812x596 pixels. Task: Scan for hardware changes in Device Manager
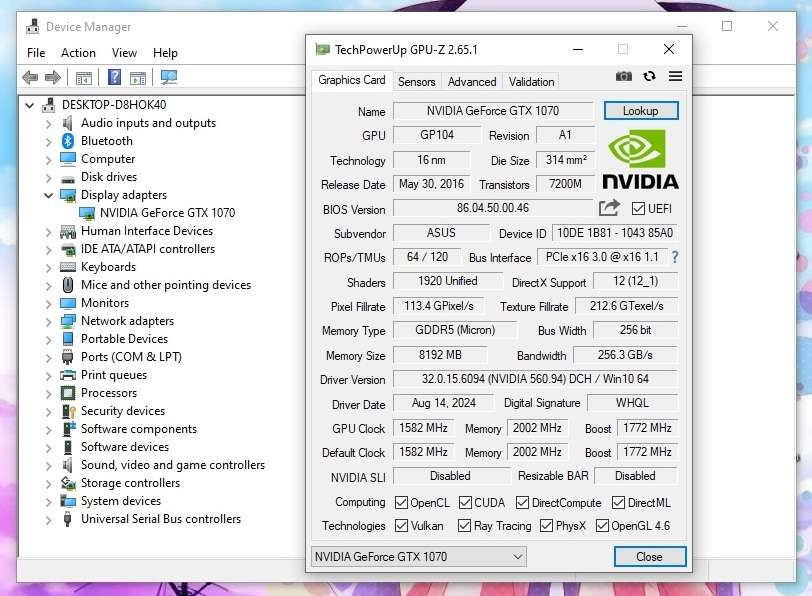point(170,77)
